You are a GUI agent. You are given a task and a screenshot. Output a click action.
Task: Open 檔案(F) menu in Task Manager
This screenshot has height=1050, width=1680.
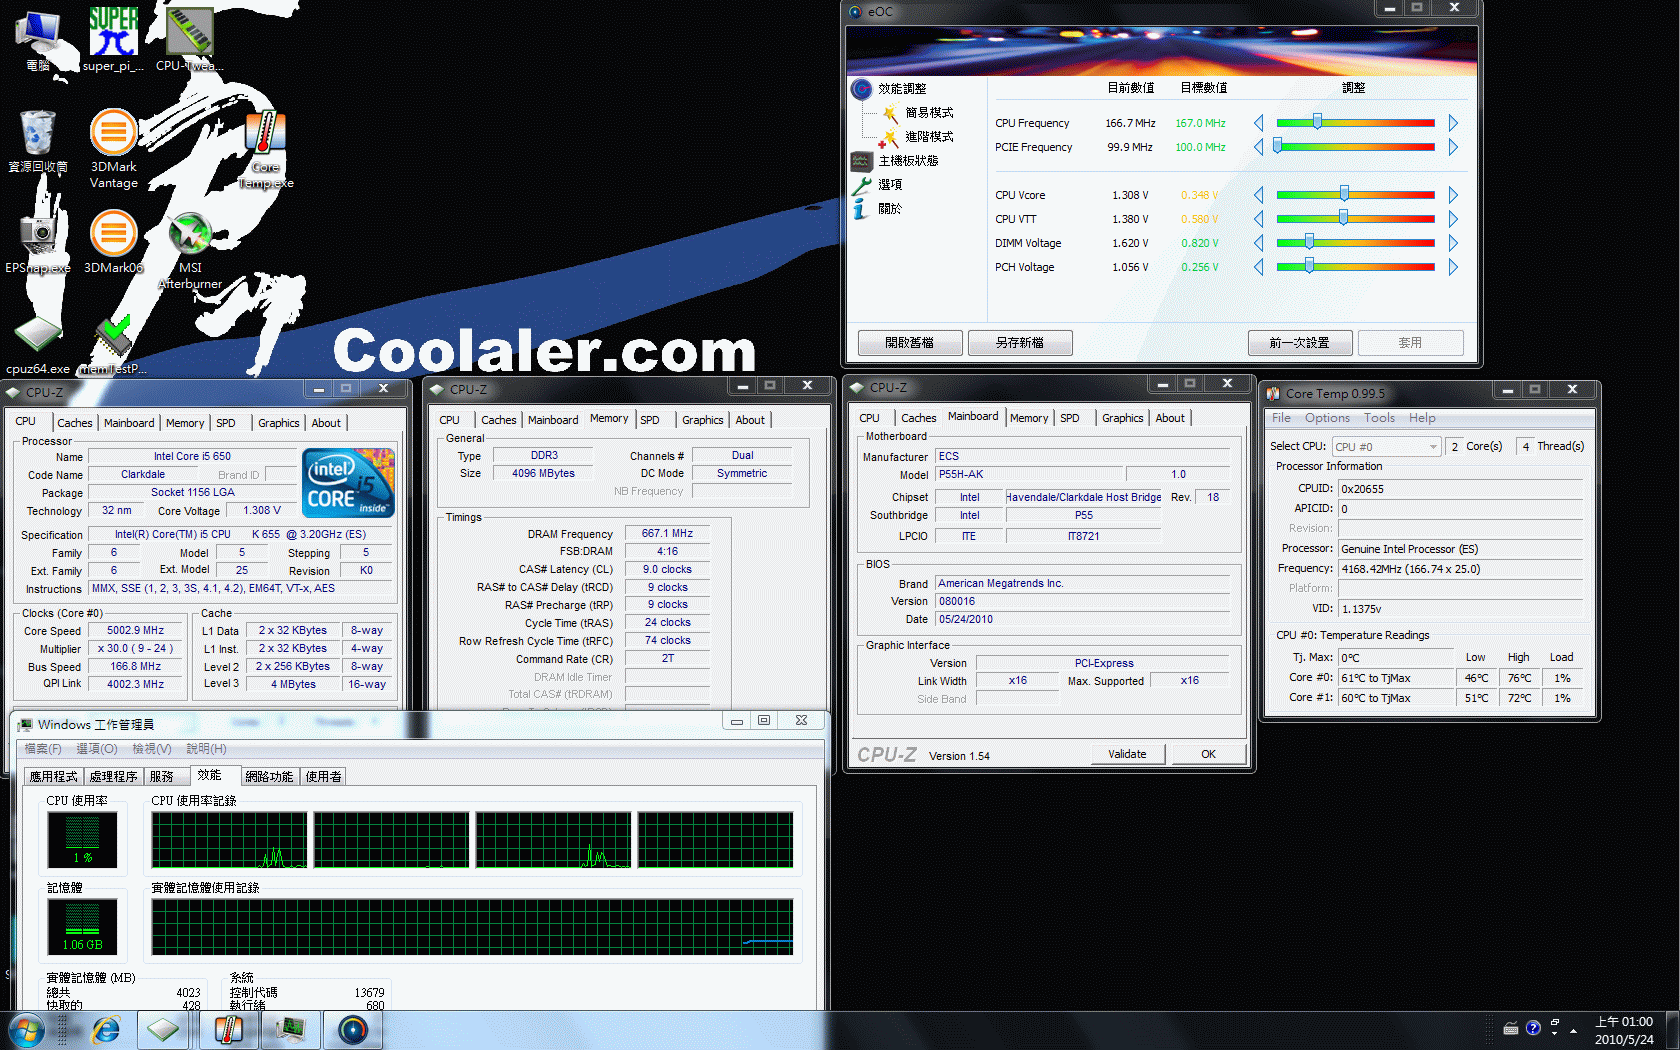point(43,749)
